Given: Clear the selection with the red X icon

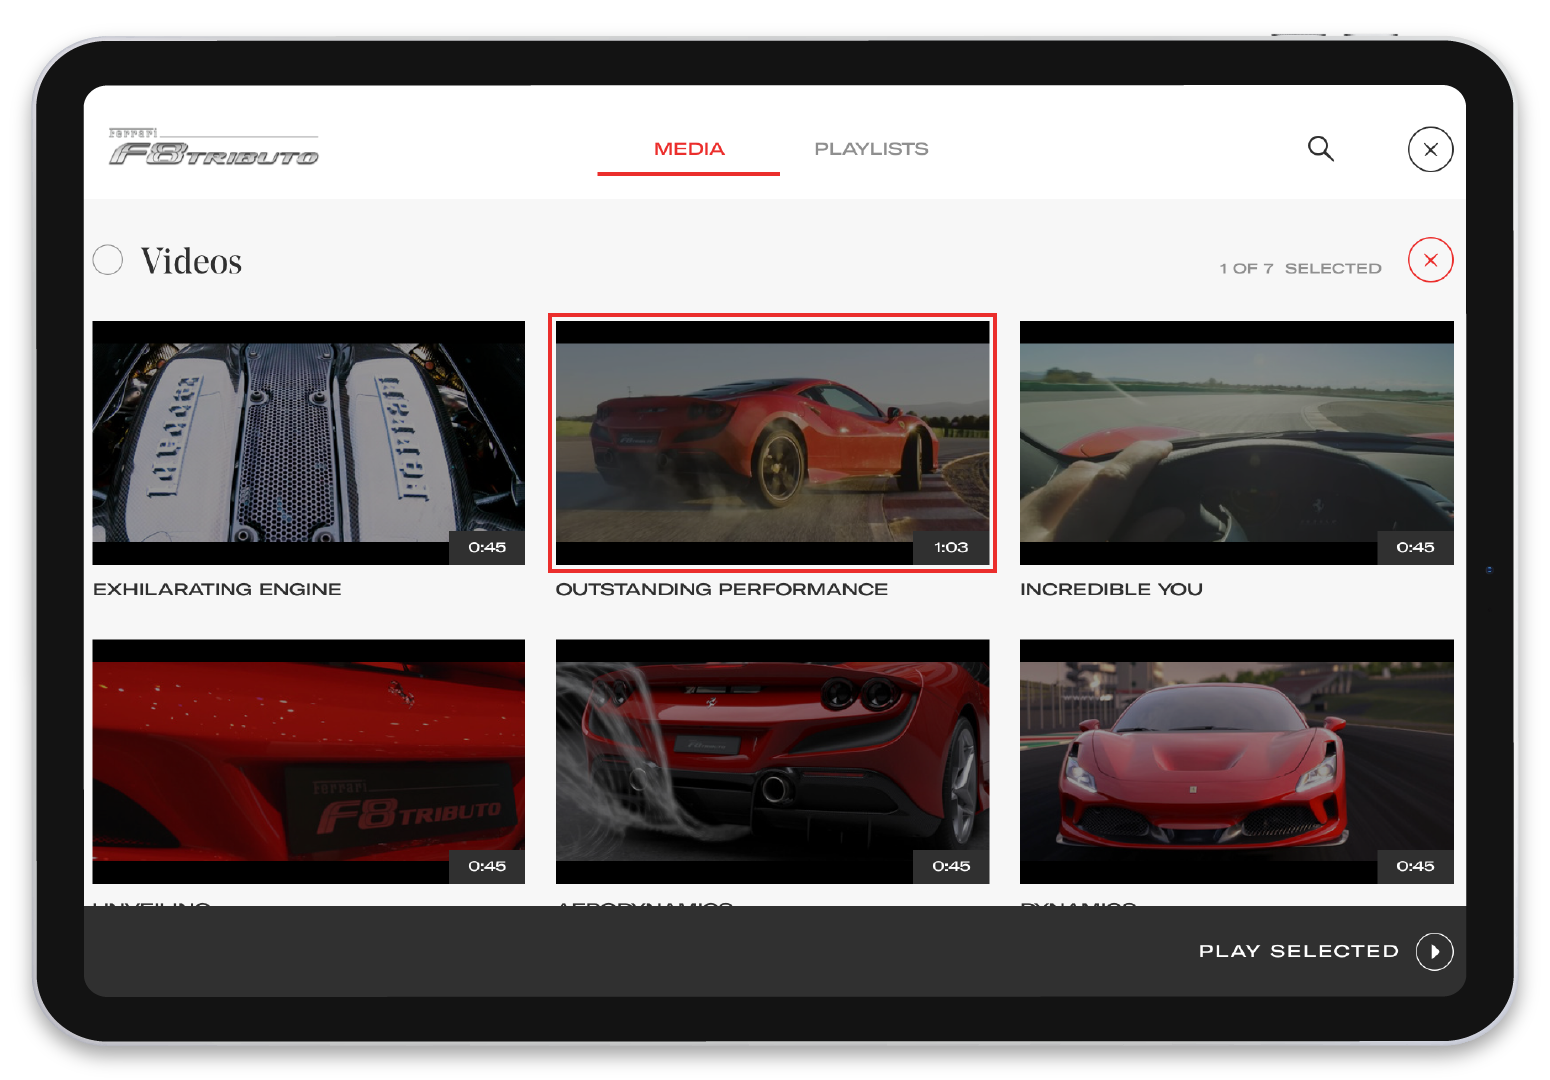Looking at the screenshot, I should pos(1430,260).
